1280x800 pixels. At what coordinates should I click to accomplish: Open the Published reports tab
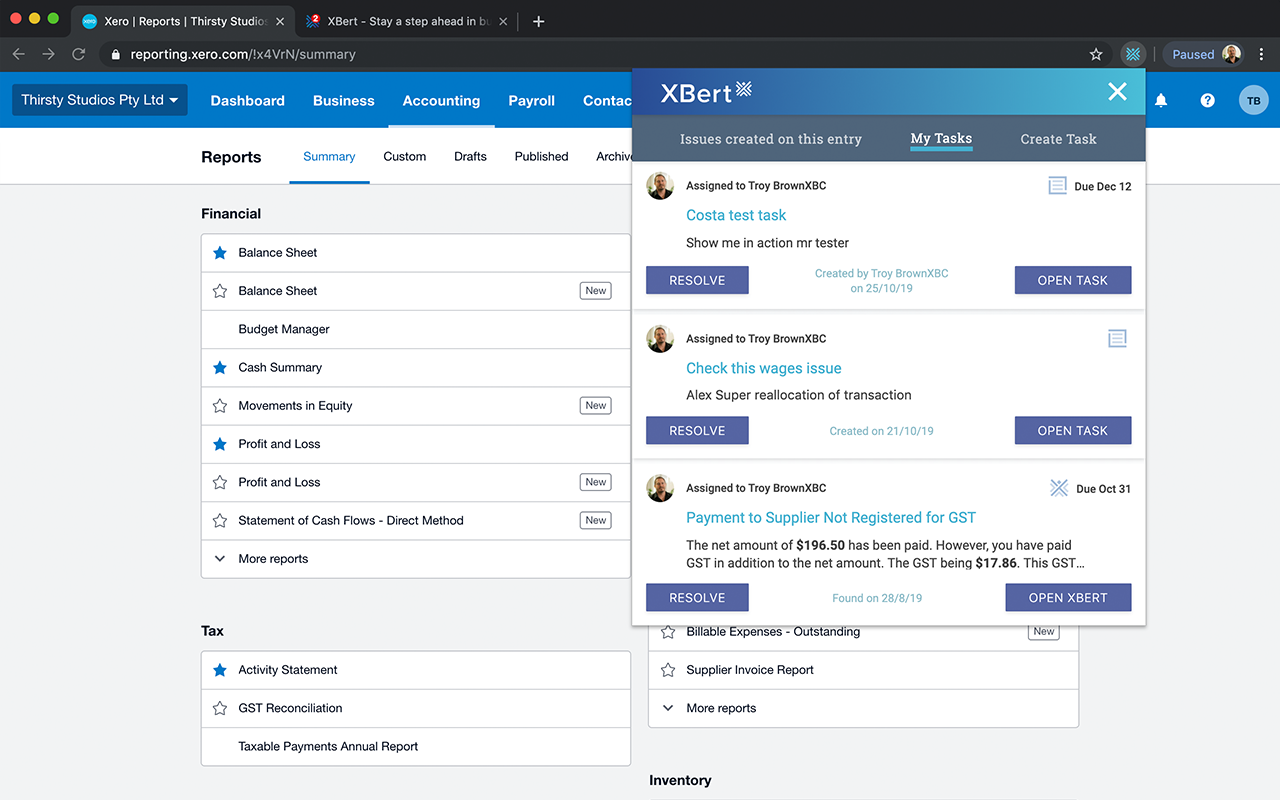point(541,157)
